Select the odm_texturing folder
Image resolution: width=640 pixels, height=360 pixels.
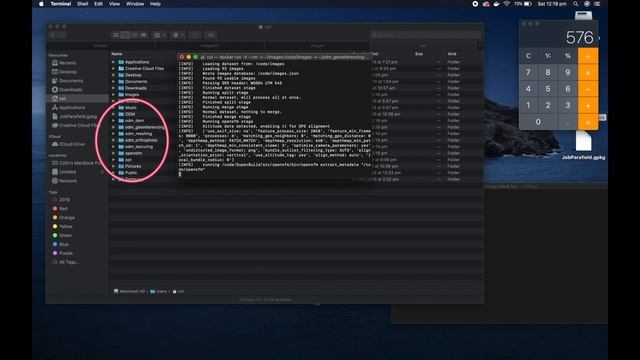136,147
